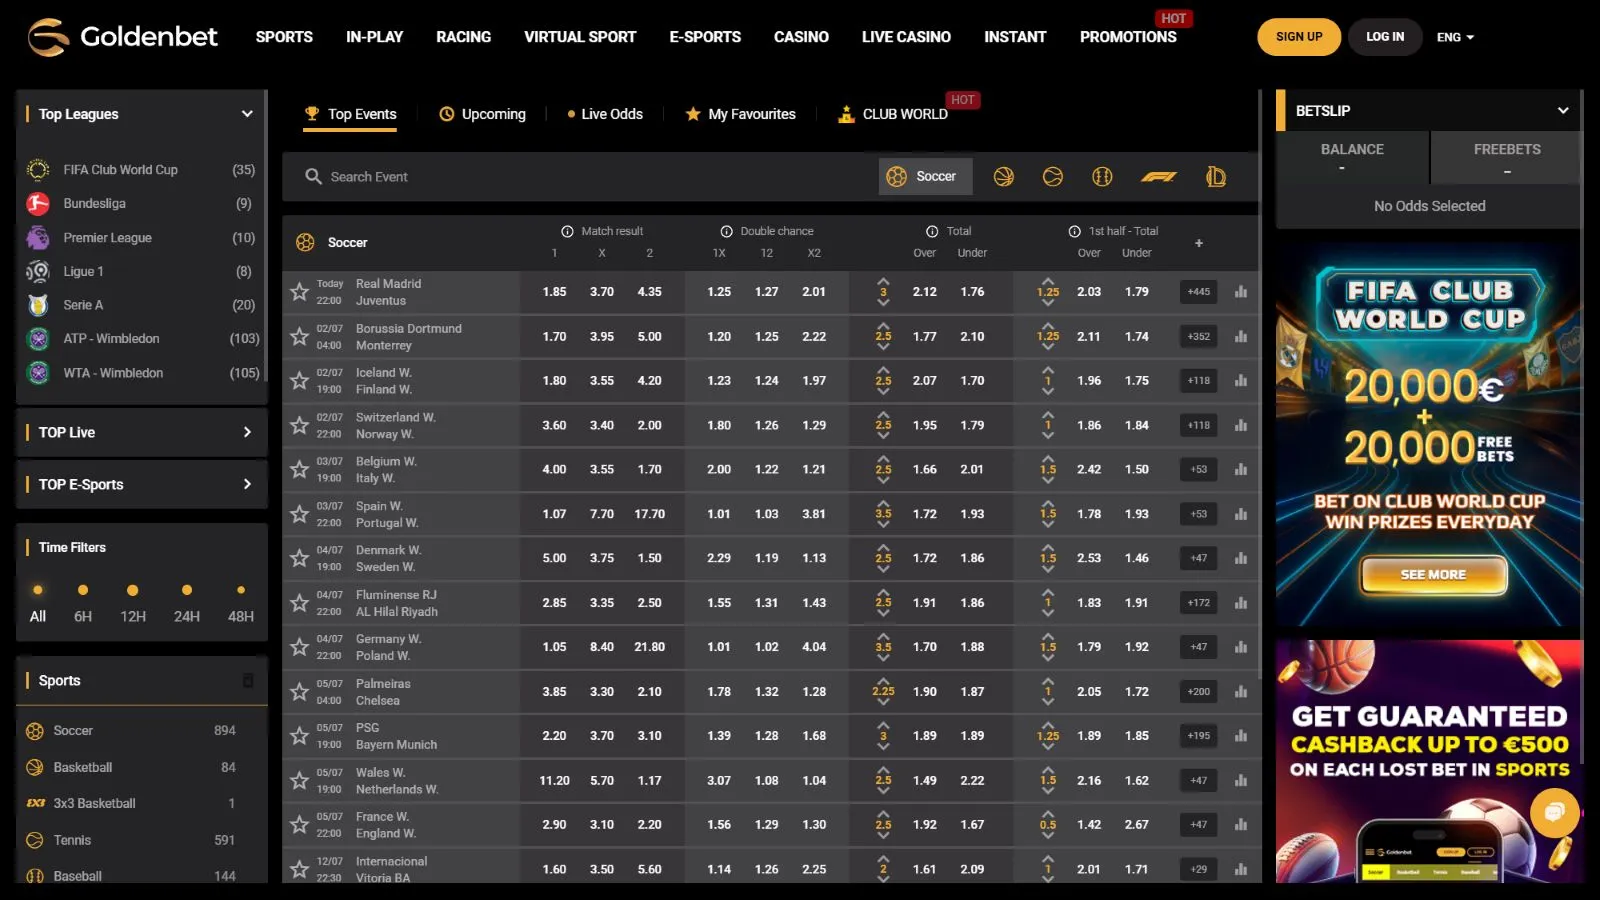This screenshot has height=900, width=1600.
Task: Select the basketball sport filter icon
Action: pos(1003,177)
